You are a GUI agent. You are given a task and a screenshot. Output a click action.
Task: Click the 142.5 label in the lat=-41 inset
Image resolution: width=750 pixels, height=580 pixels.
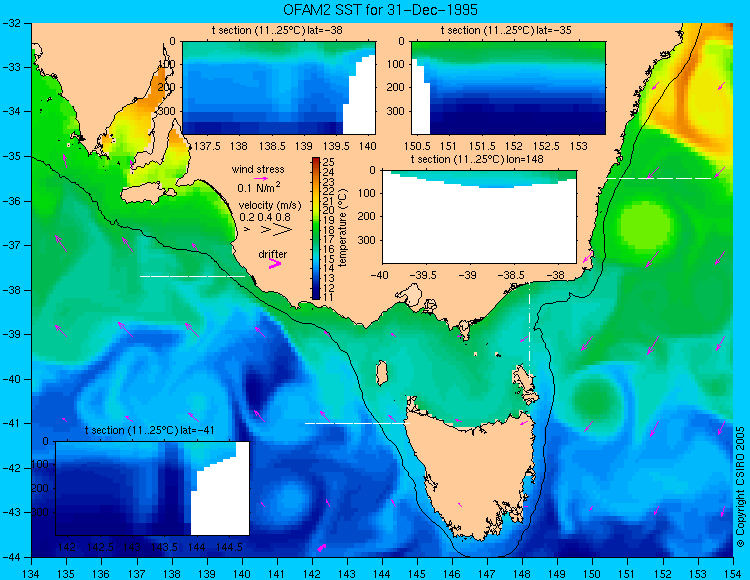pos(99,547)
